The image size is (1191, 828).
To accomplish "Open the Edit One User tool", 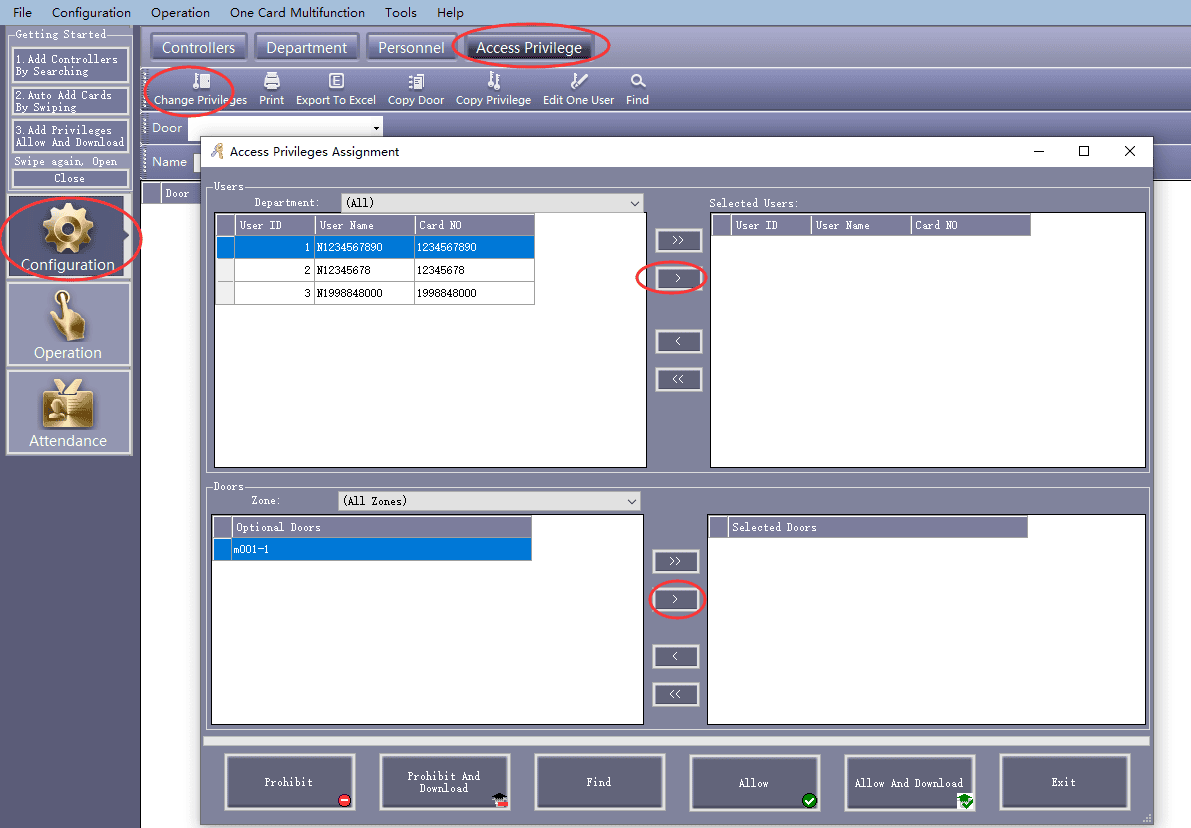I will coord(578,90).
